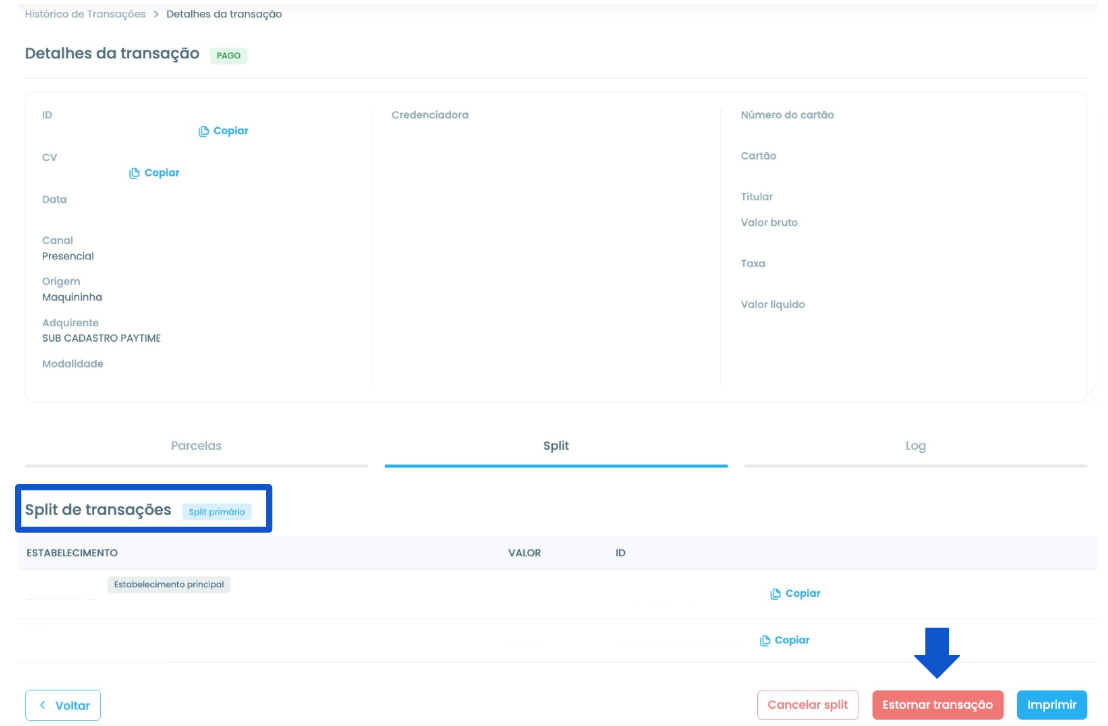Copy the second split row ID
The height and width of the screenshot is (726, 1108).
coord(784,640)
